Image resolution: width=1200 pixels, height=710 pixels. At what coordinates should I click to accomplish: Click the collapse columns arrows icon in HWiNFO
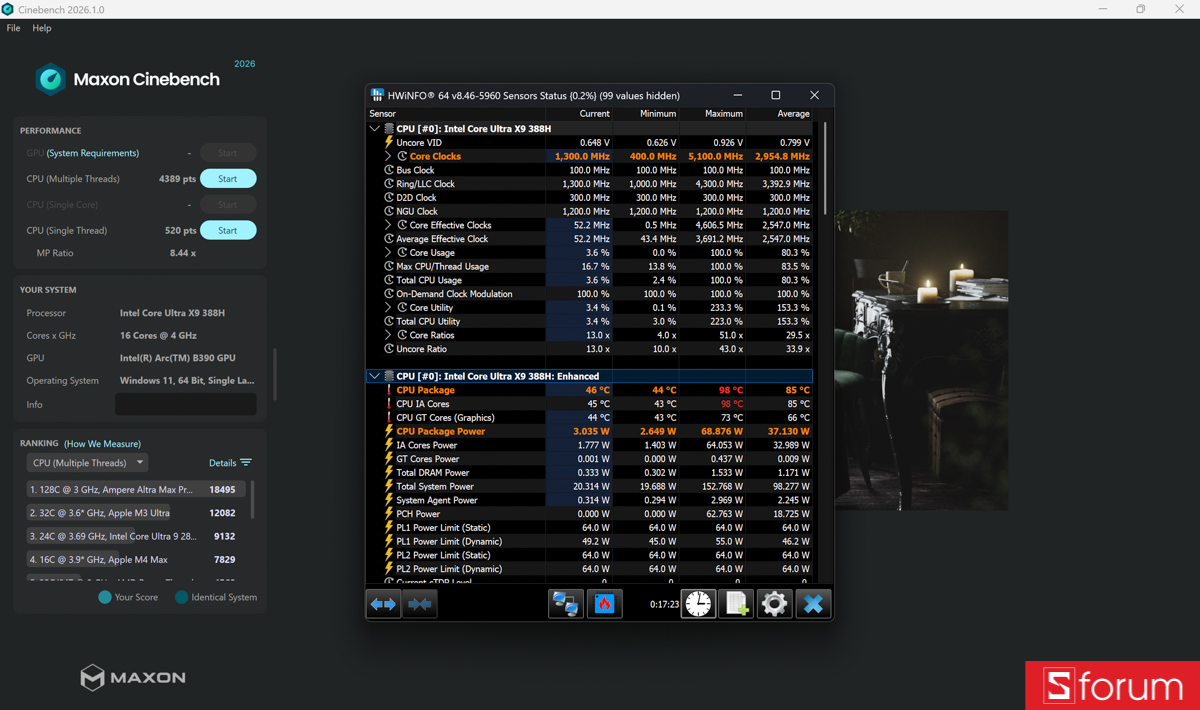pos(420,604)
